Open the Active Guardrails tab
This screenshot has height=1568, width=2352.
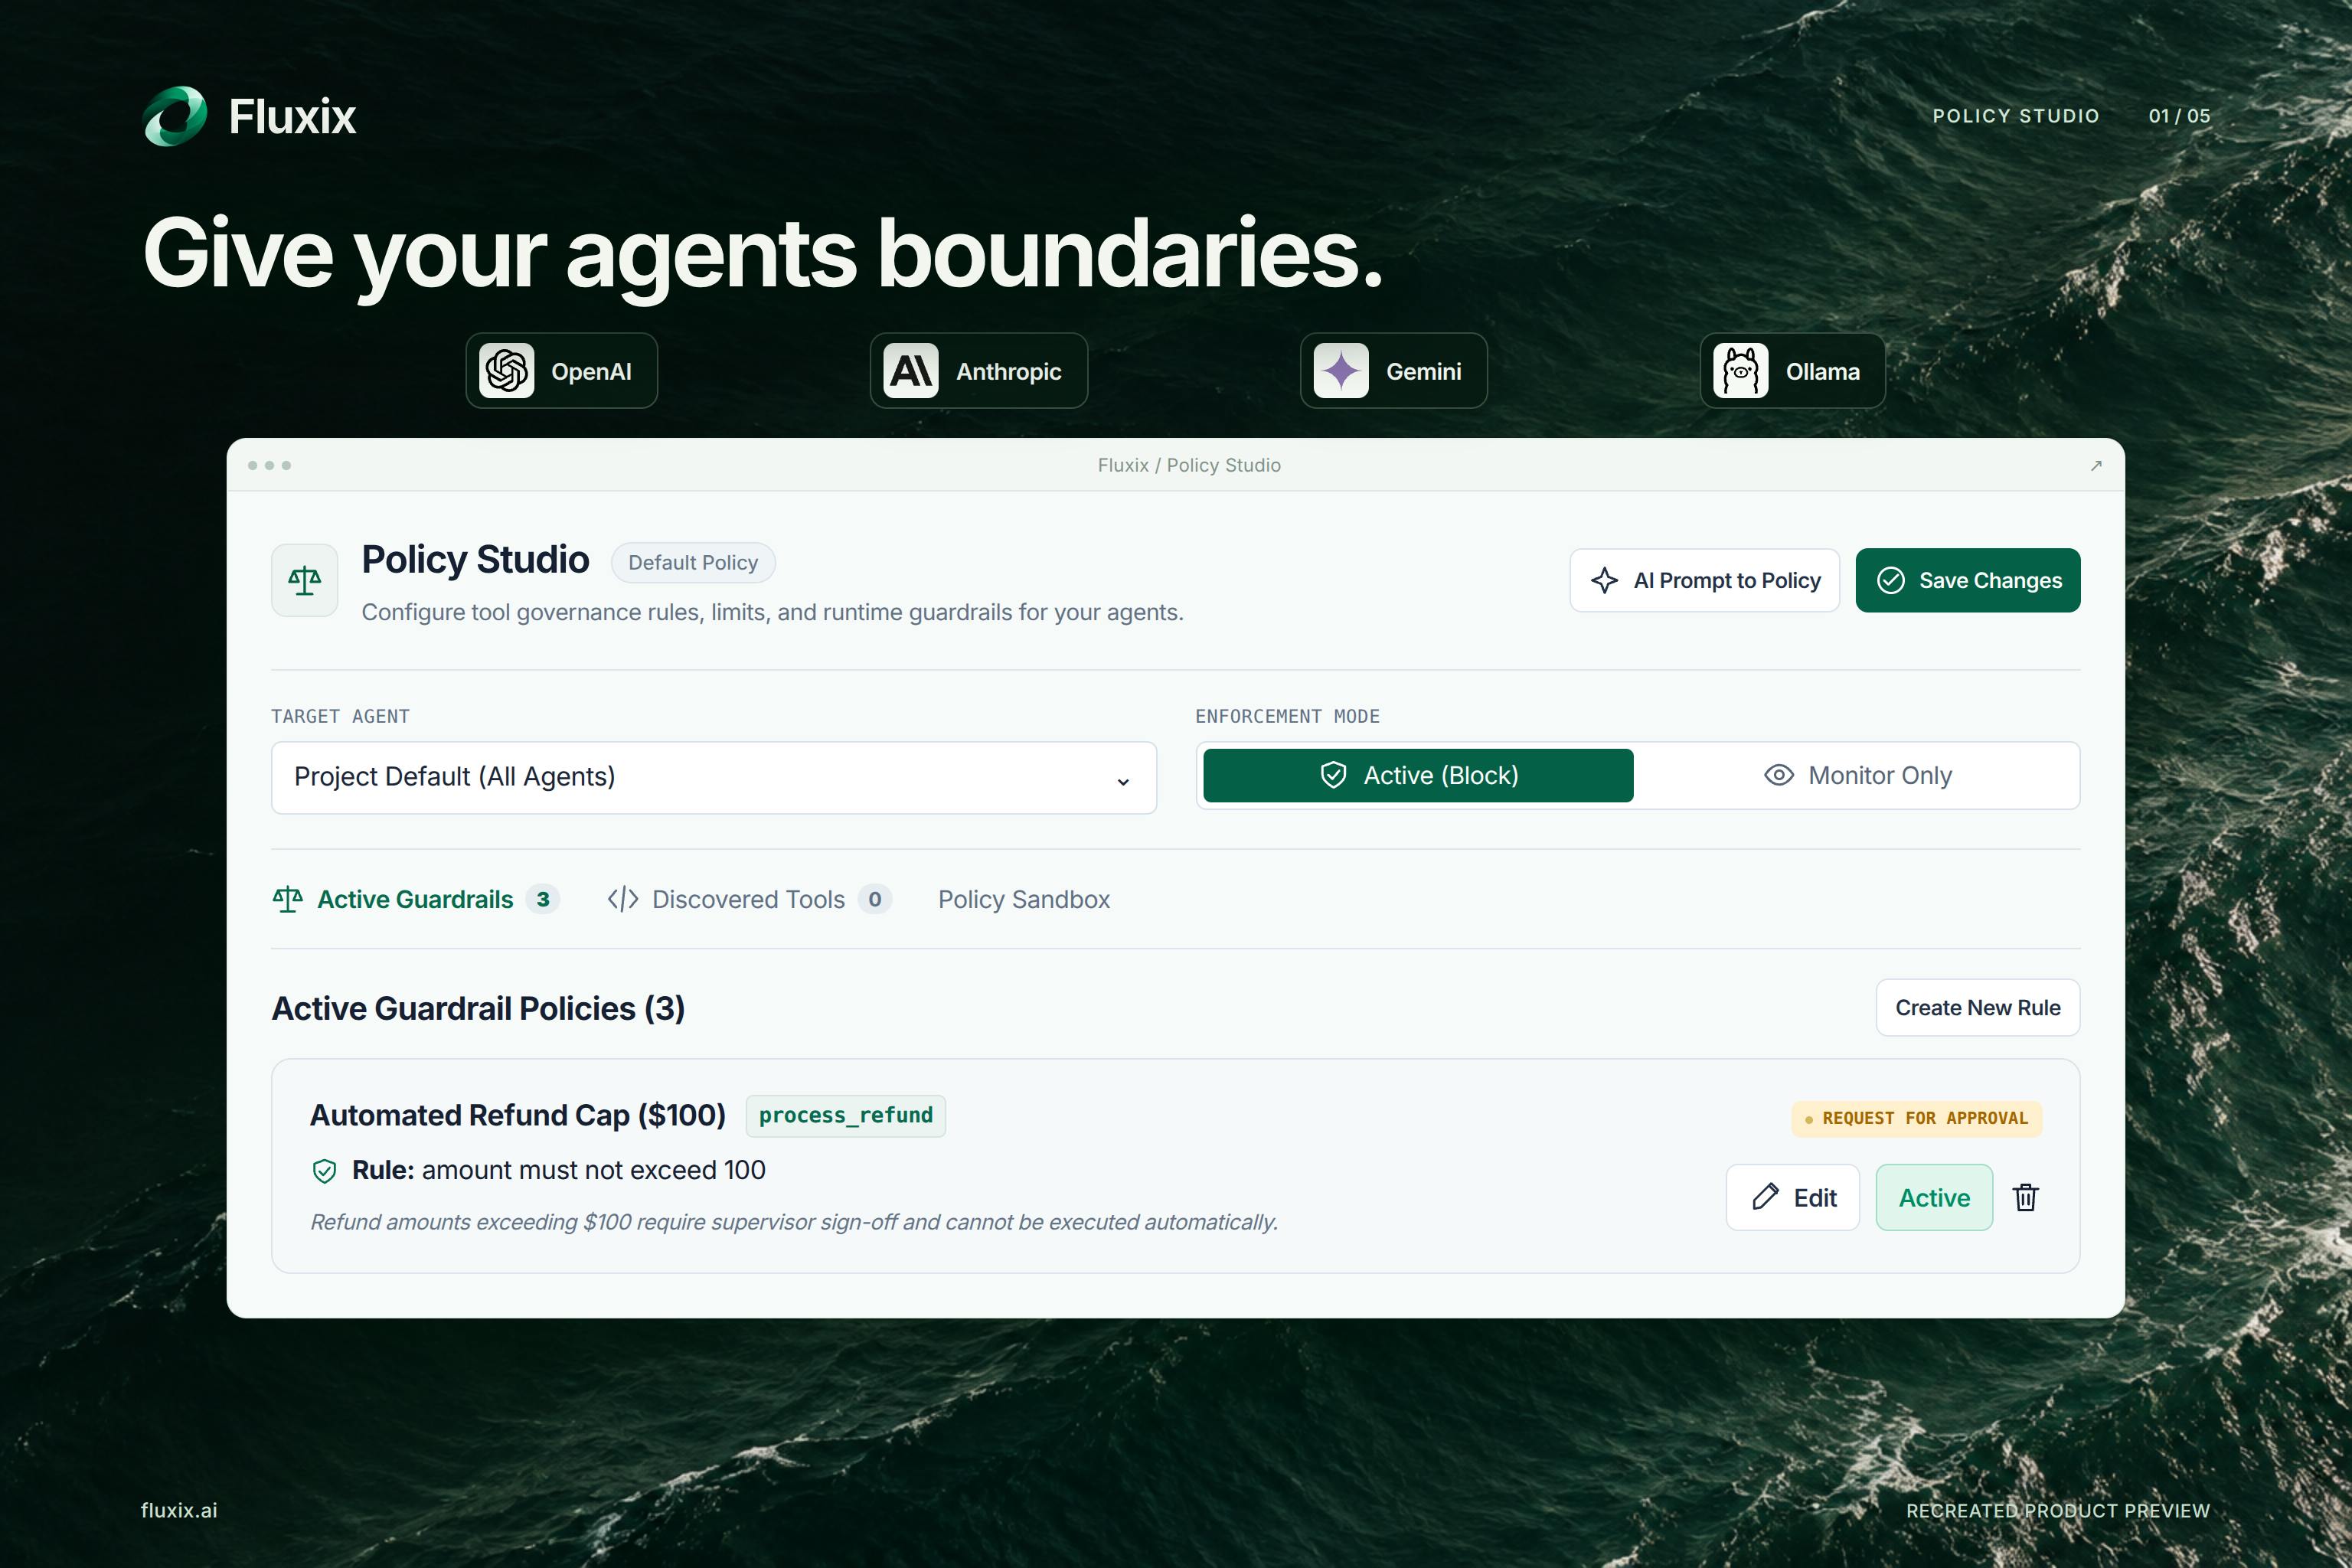(x=415, y=899)
